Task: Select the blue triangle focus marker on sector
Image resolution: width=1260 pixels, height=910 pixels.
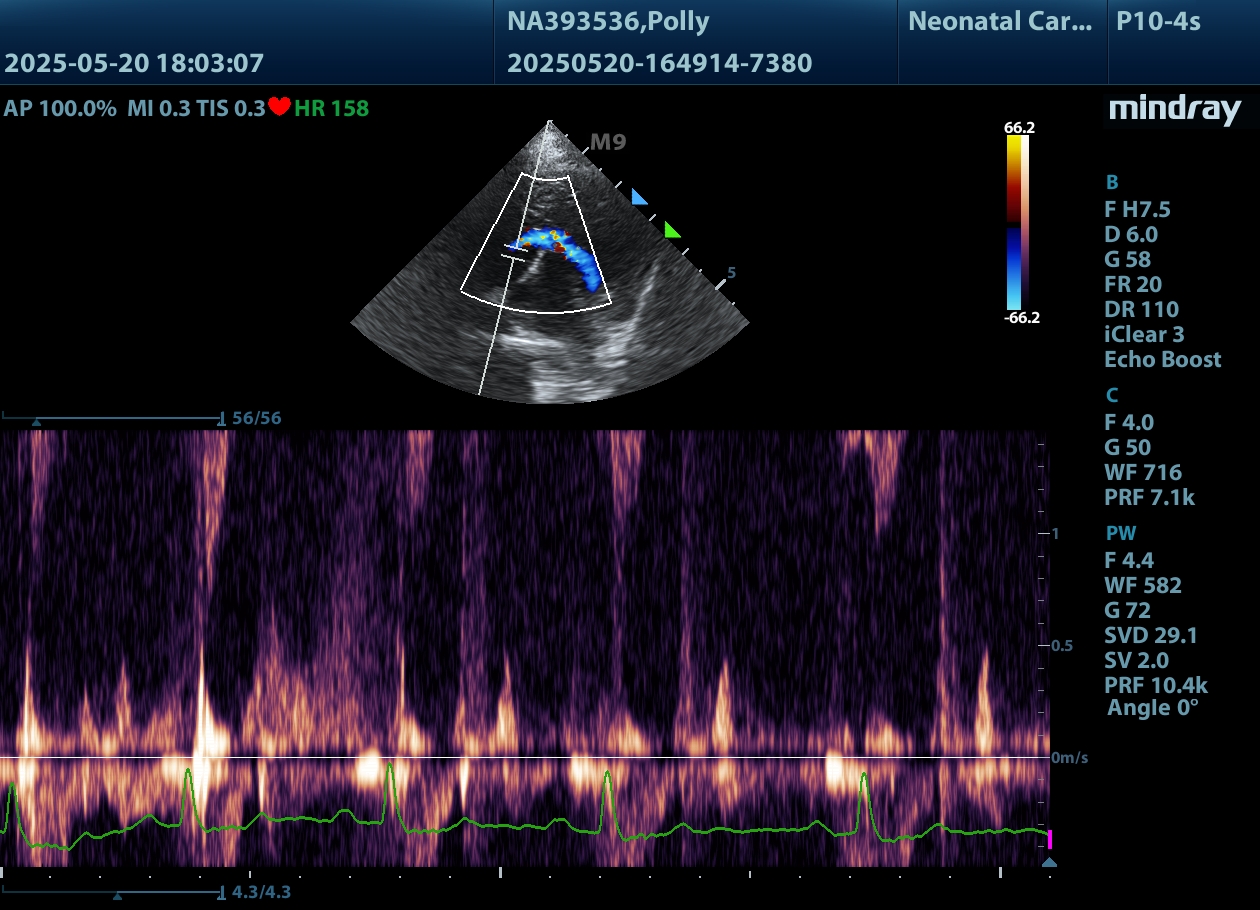Action: click(x=639, y=198)
